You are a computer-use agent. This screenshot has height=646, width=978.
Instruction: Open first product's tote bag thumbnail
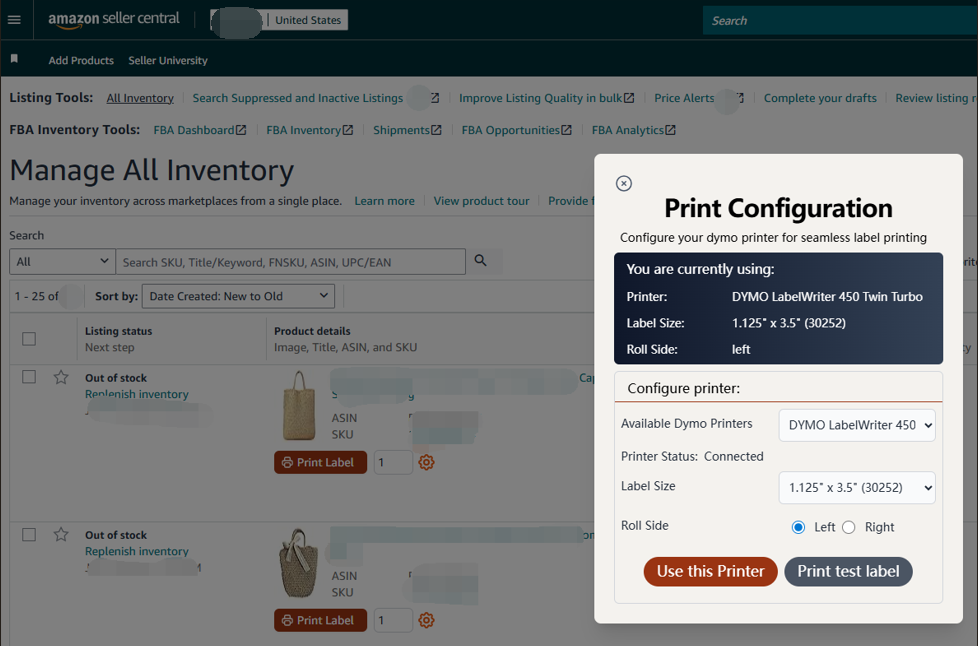[x=299, y=405]
